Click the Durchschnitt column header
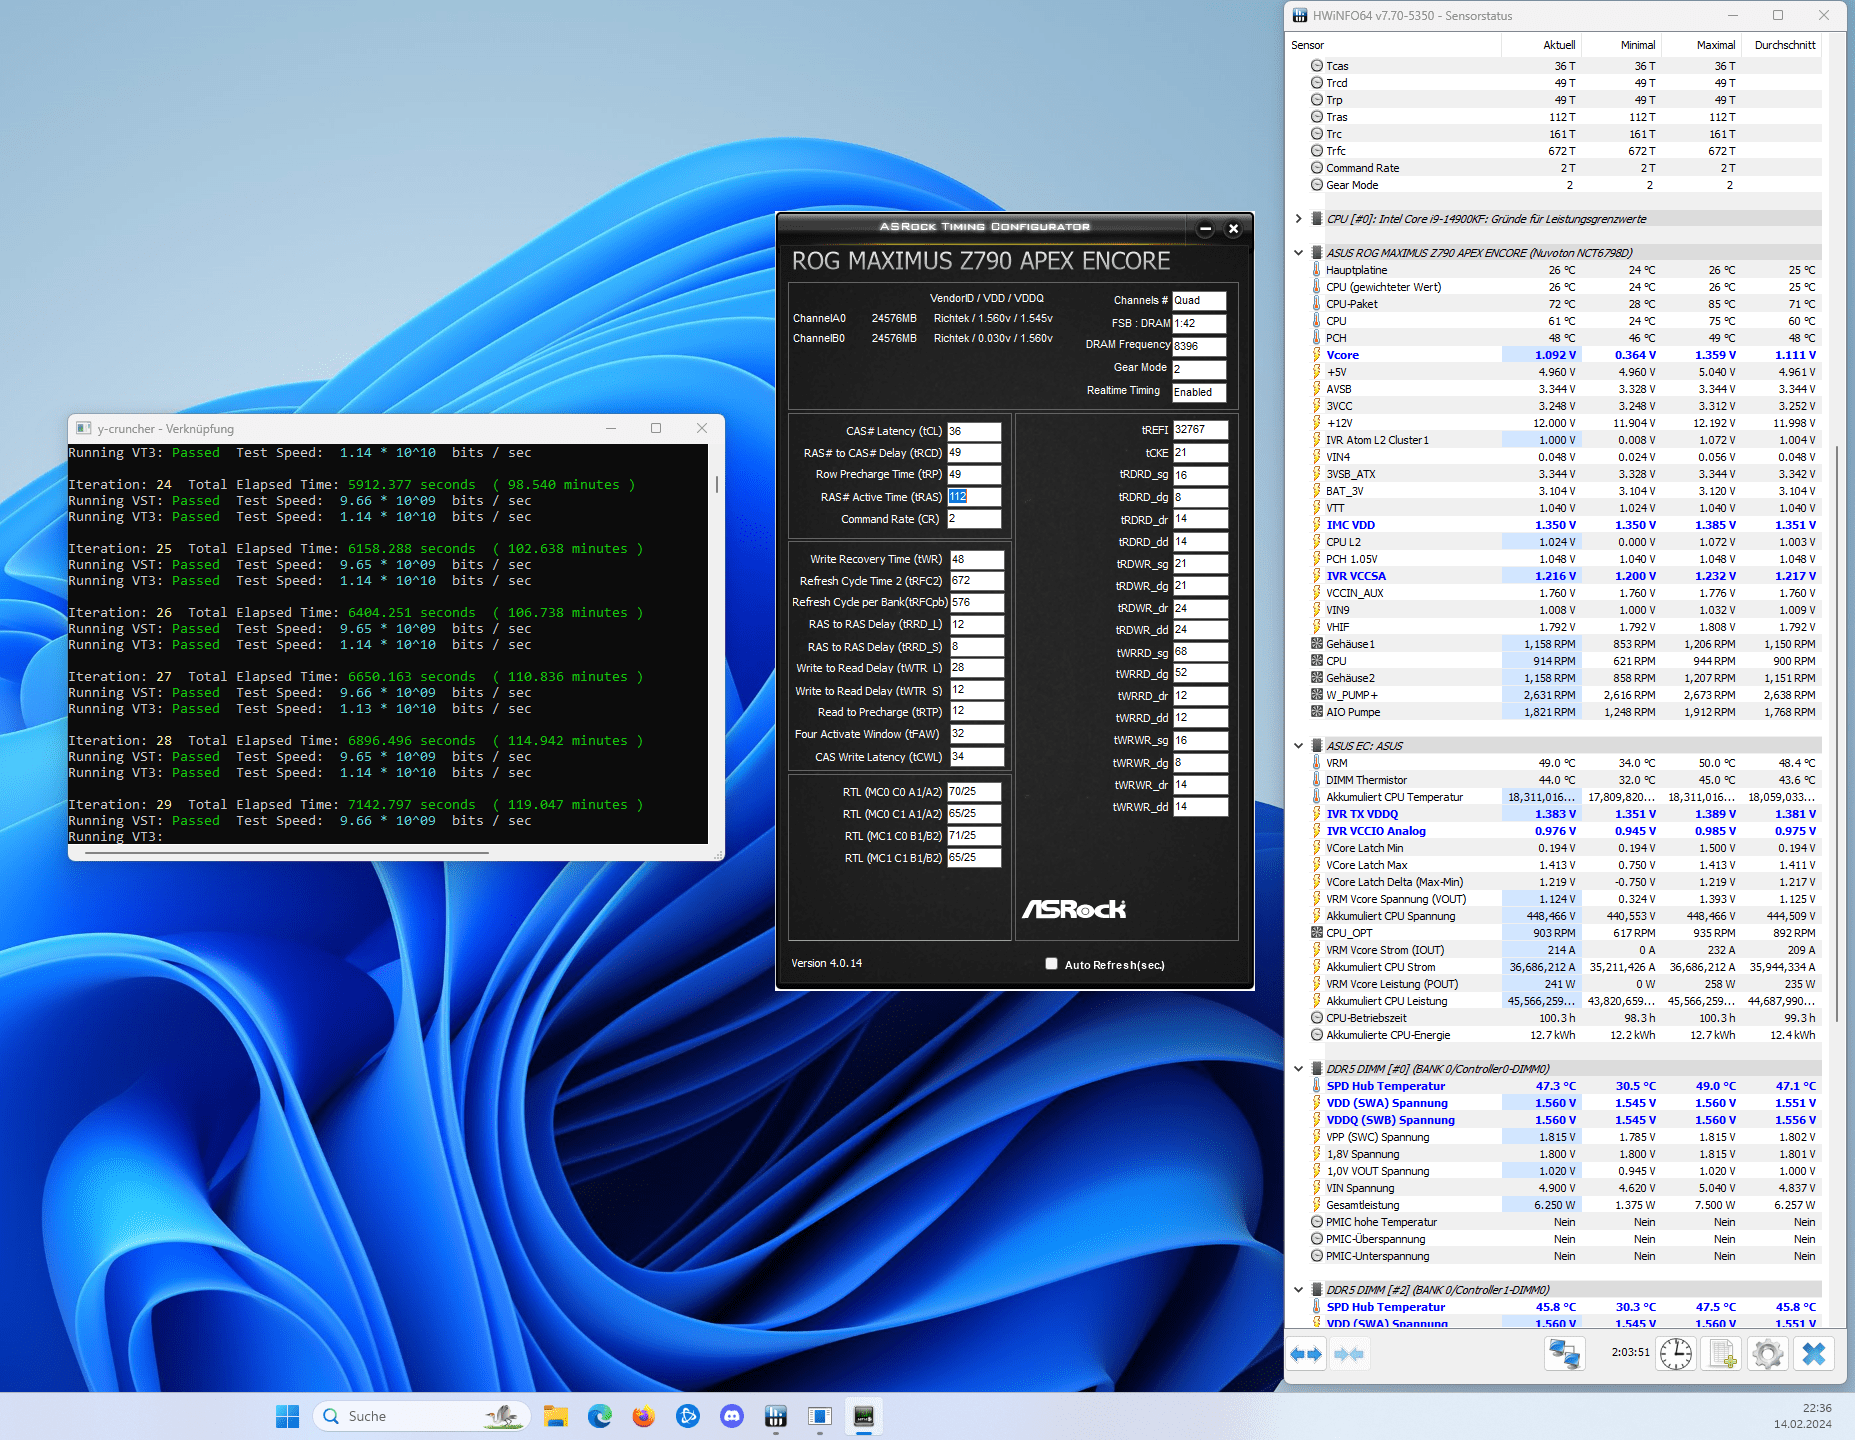 (1781, 45)
